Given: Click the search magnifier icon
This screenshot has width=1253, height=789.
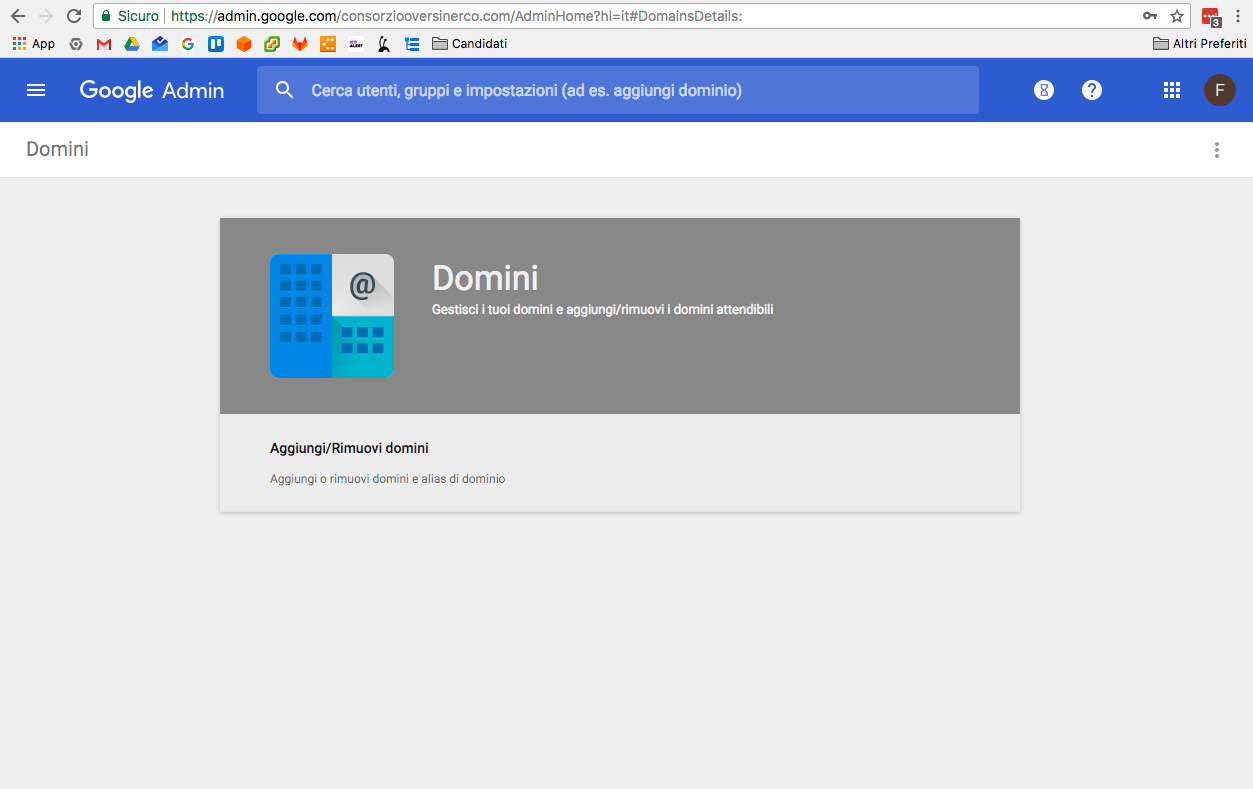Looking at the screenshot, I should (x=285, y=90).
